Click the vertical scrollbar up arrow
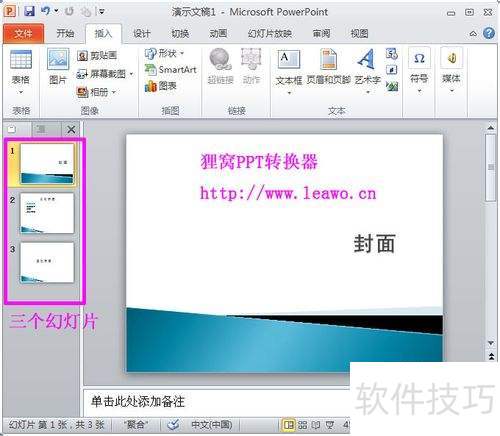The image size is (500, 436). (491, 128)
